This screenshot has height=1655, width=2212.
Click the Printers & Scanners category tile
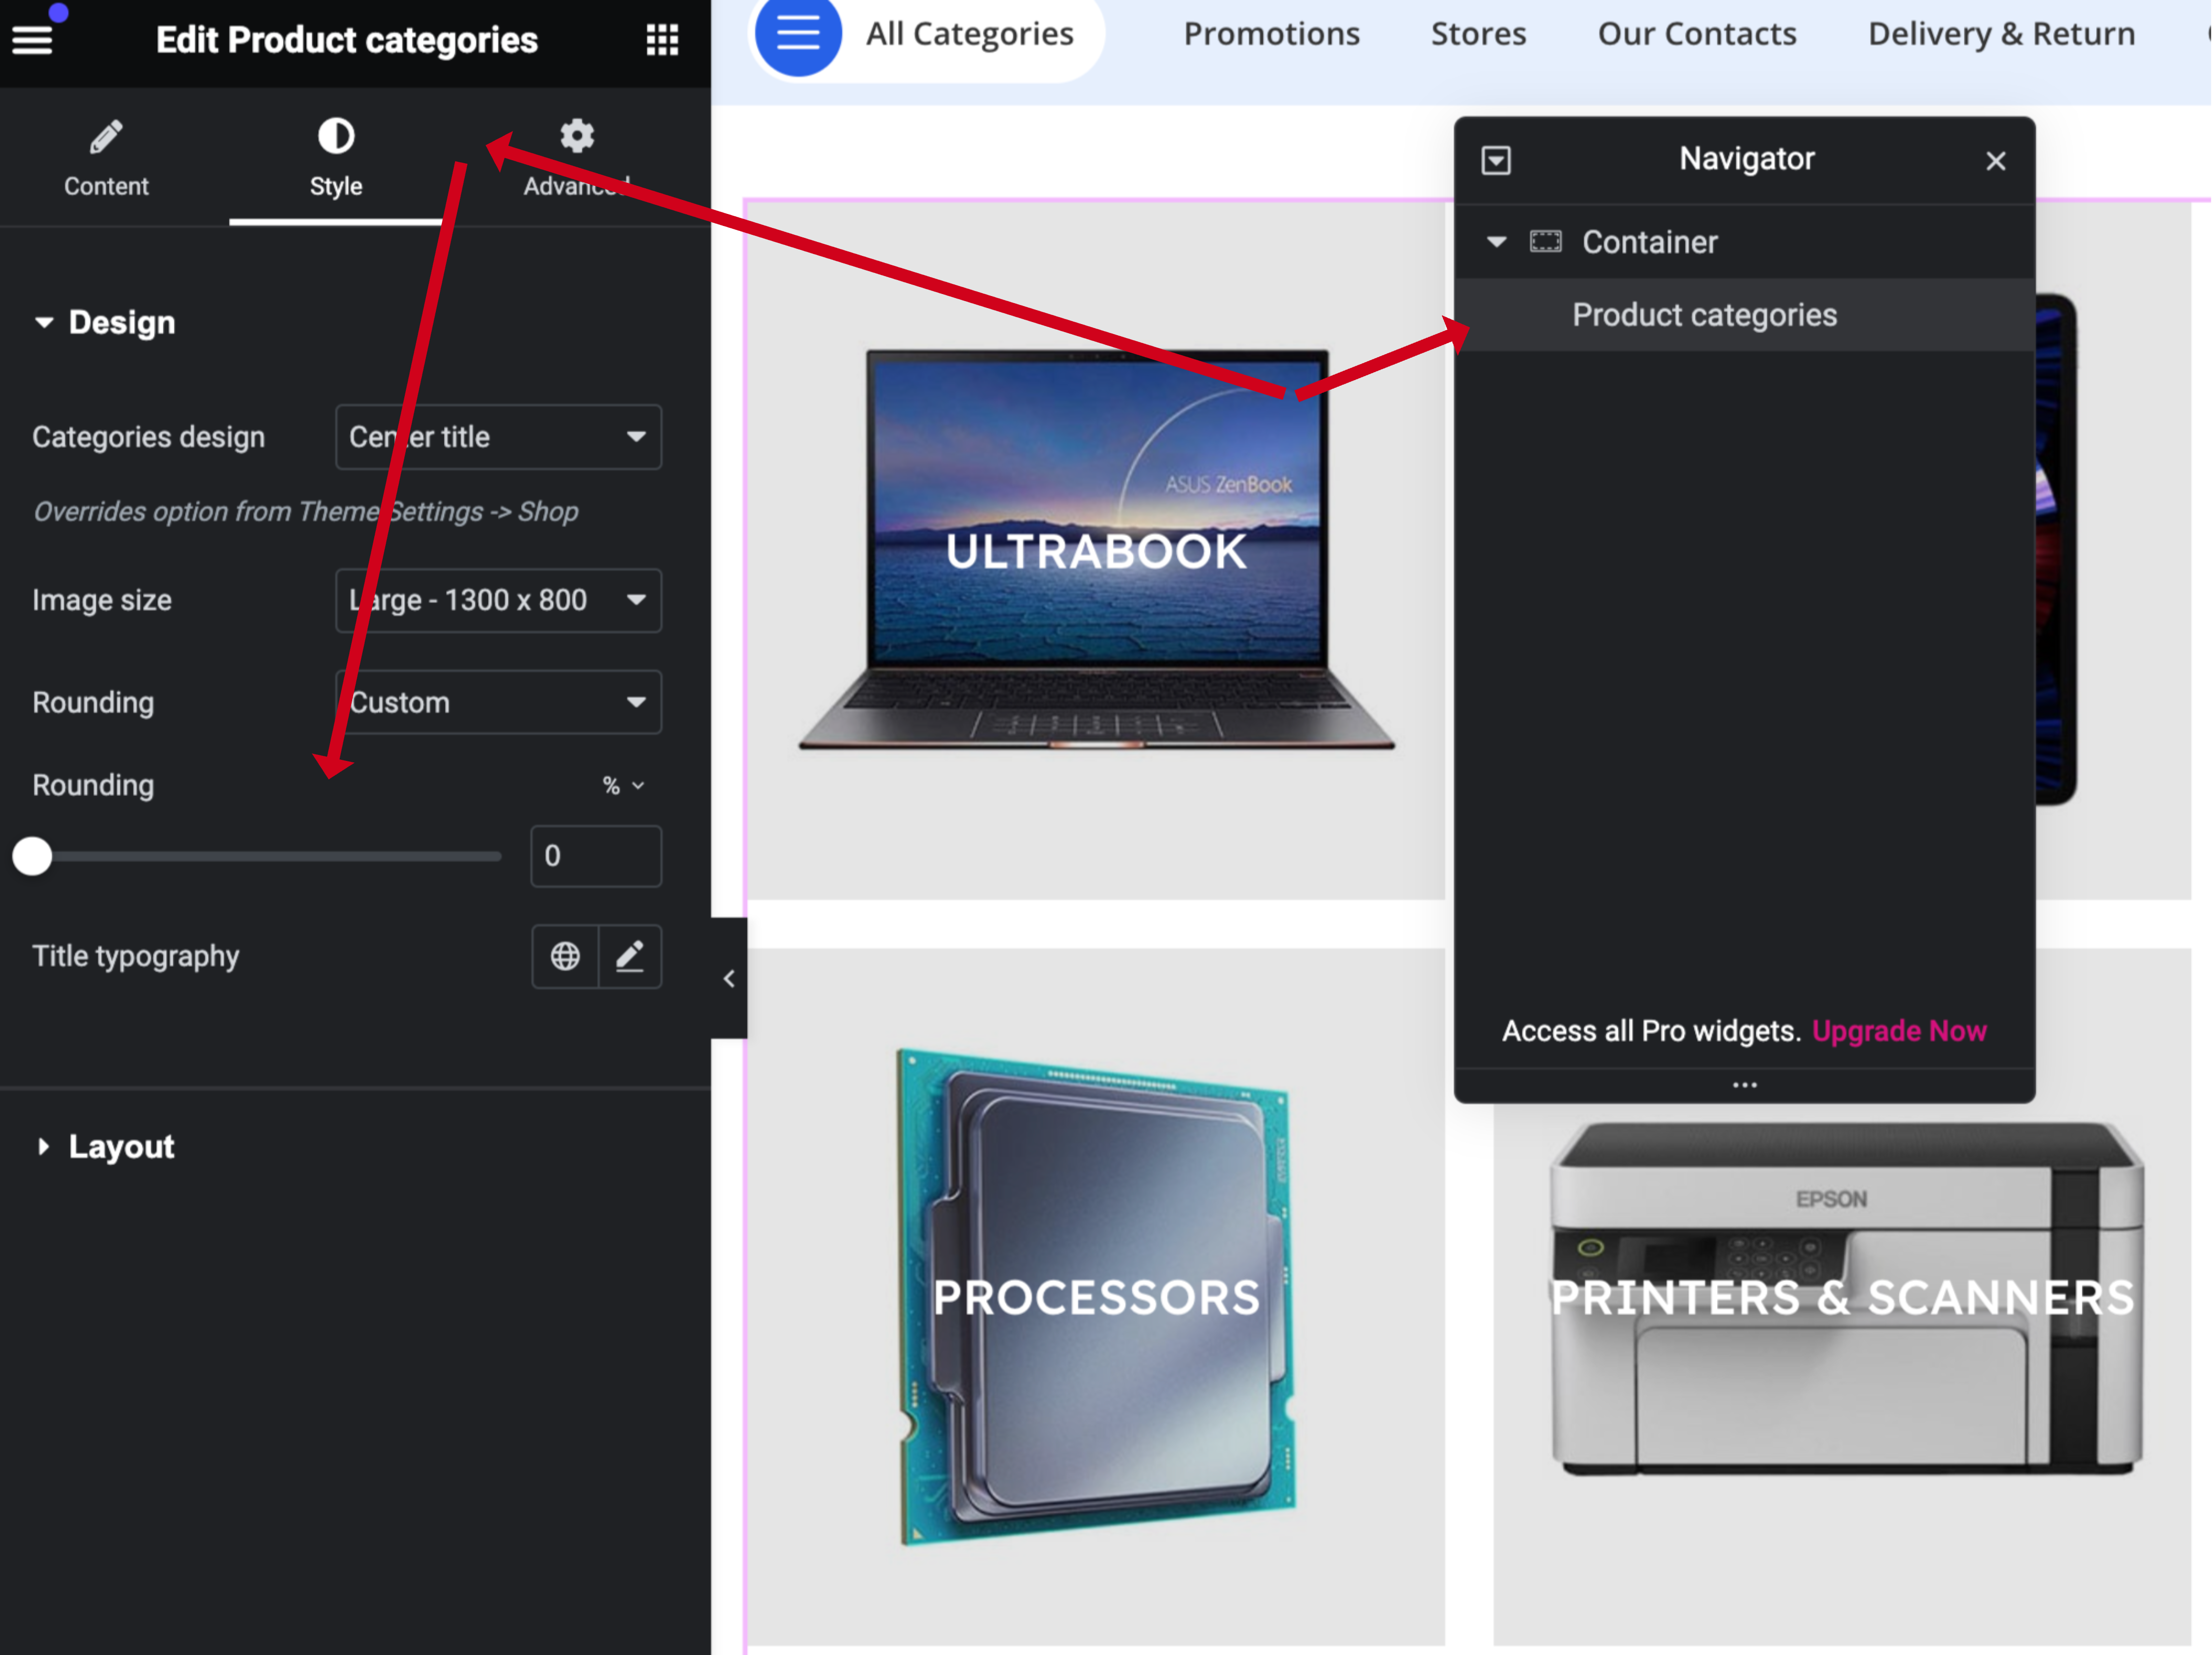click(x=1842, y=1297)
